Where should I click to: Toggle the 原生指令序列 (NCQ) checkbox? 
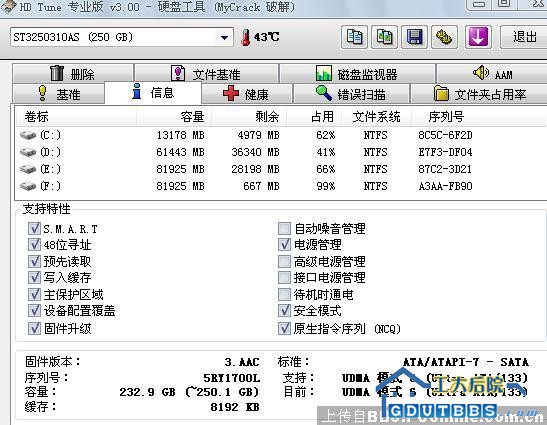click(x=284, y=328)
